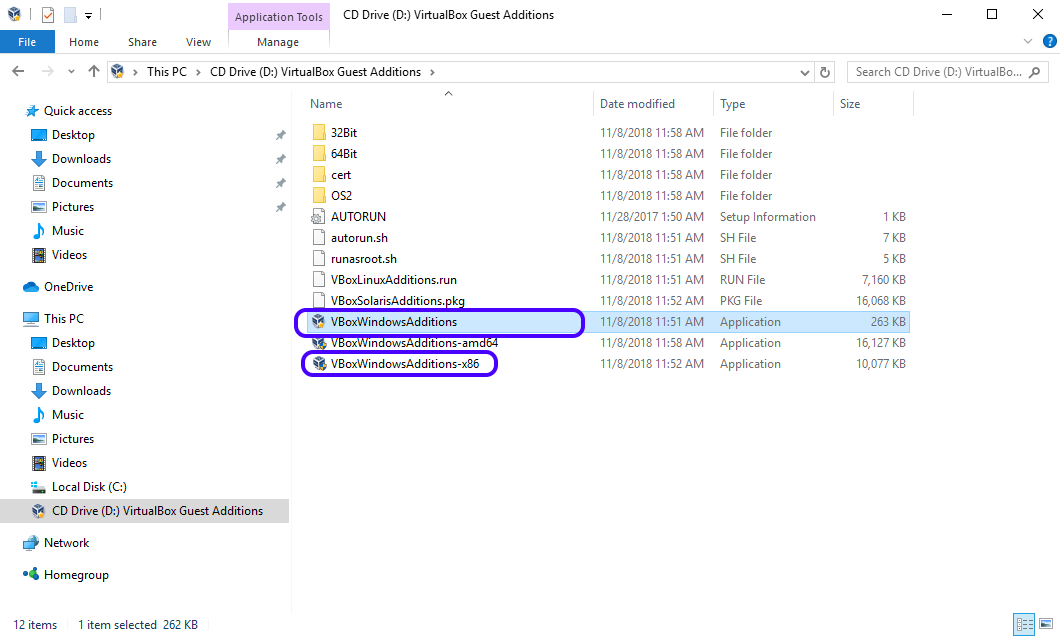Select This PC in the navigation pane

(x=64, y=318)
